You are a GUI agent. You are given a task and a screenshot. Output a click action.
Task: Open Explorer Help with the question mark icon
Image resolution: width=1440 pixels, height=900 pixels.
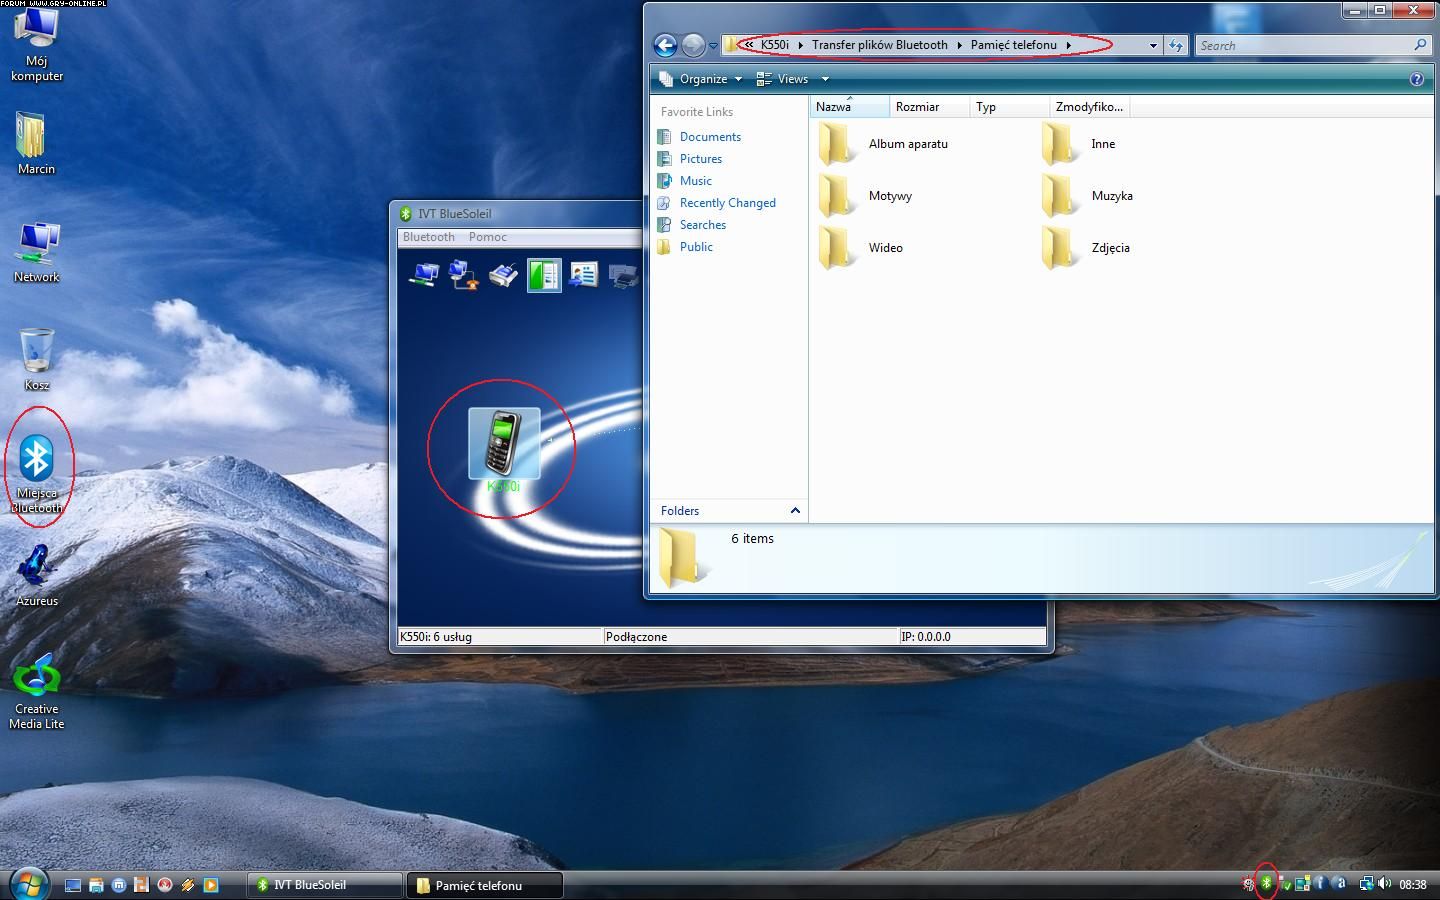[x=1416, y=79]
